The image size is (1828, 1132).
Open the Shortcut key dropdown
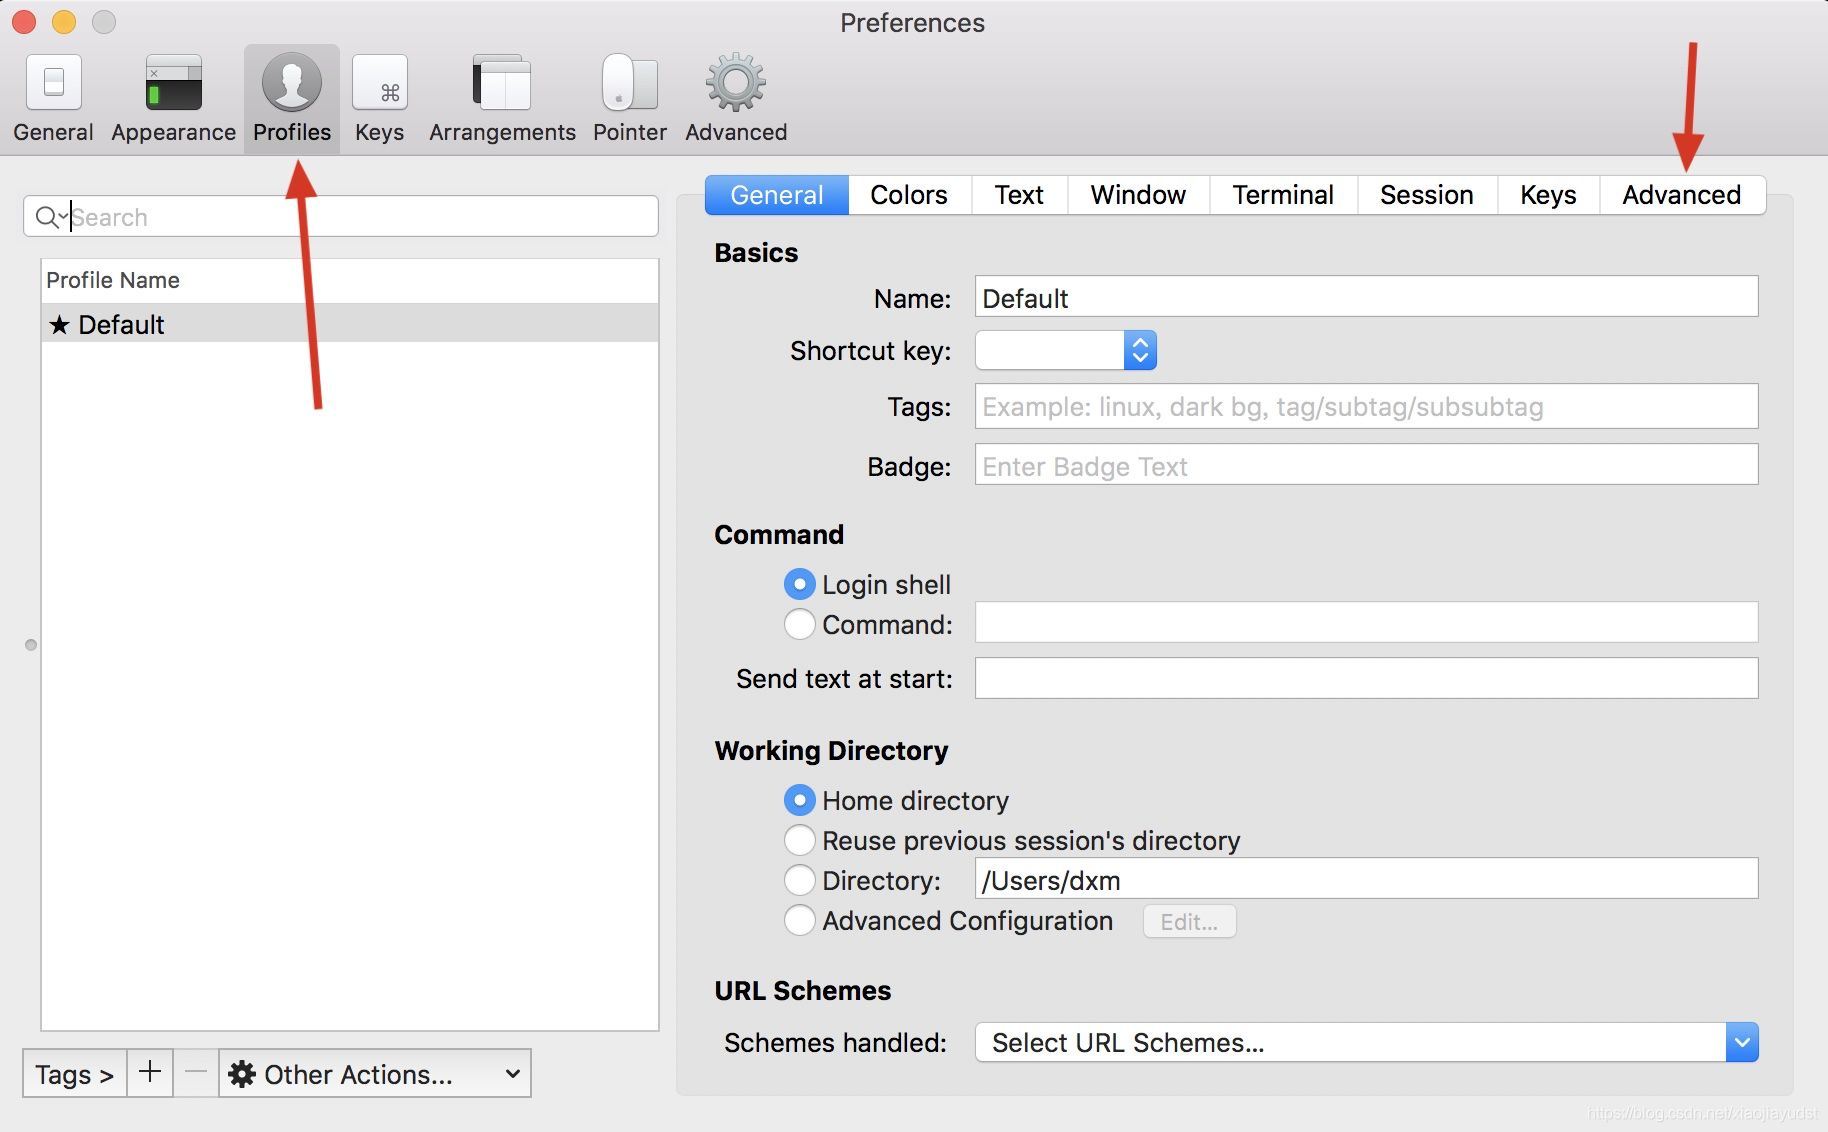(x=1066, y=350)
